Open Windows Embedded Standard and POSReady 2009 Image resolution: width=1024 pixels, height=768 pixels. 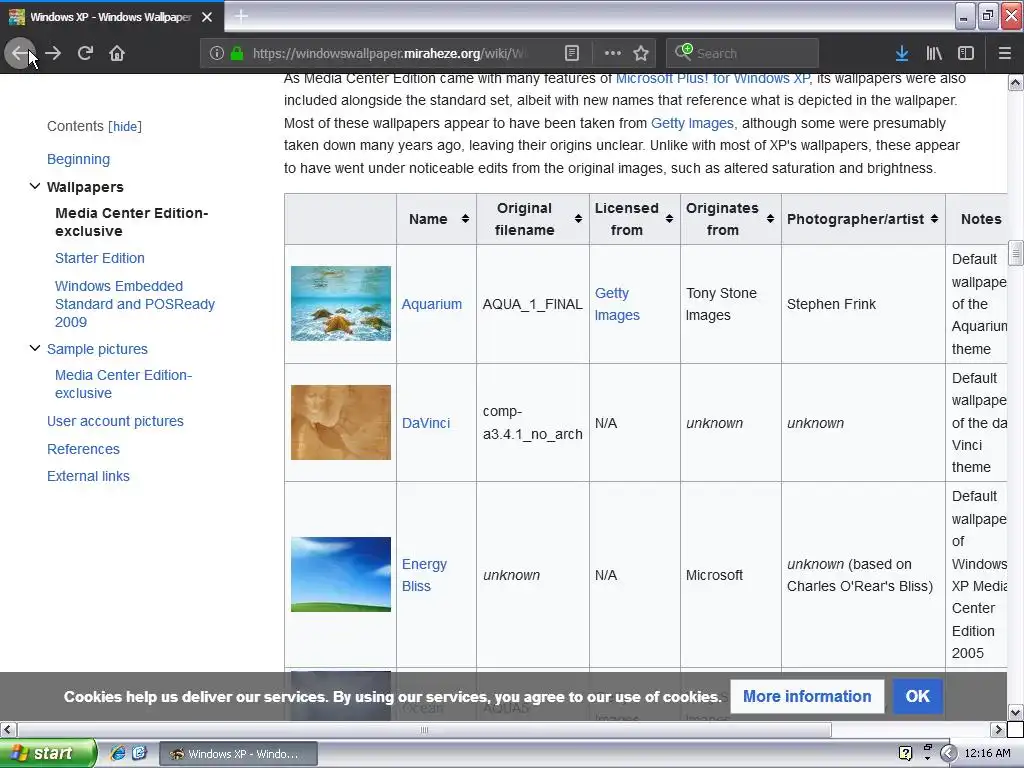(x=135, y=304)
